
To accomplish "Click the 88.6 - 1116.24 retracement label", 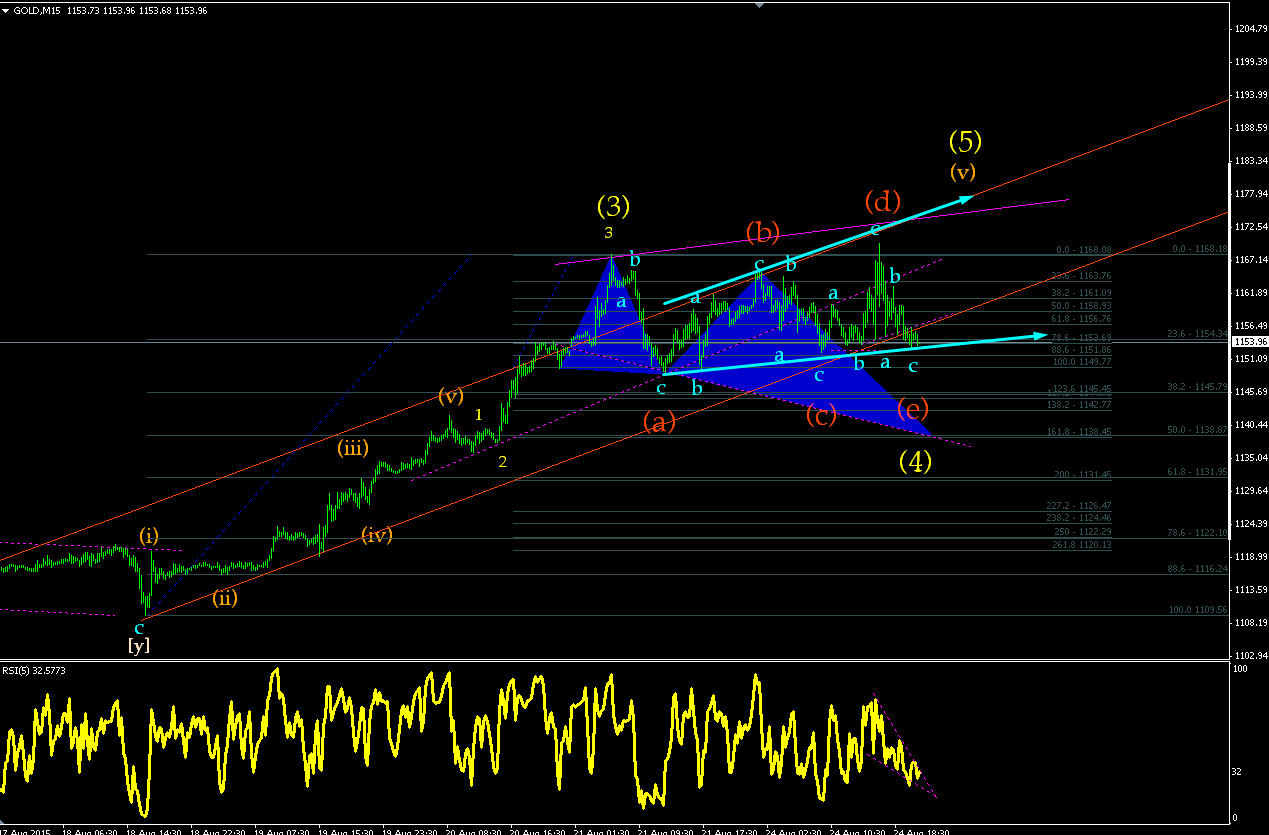I will (x=1196, y=568).
